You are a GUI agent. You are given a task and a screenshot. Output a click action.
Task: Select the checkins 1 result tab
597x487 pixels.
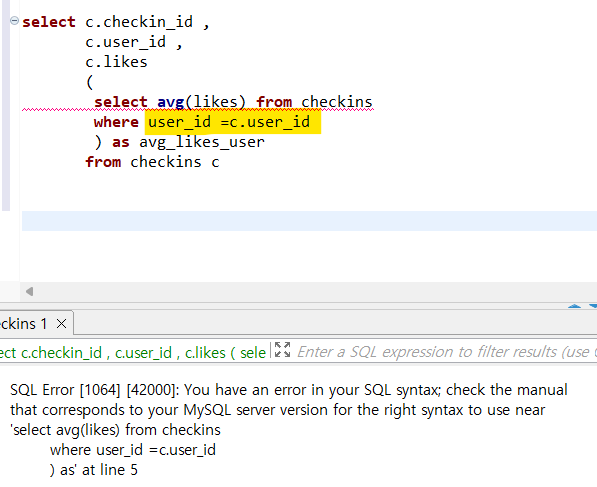[23, 324]
